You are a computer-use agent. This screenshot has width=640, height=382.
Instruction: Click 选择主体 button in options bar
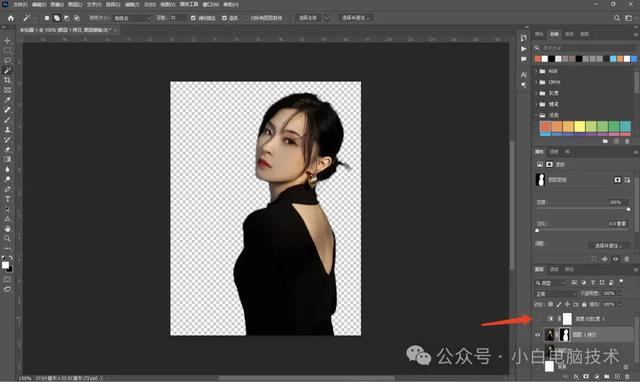pyautogui.click(x=308, y=18)
